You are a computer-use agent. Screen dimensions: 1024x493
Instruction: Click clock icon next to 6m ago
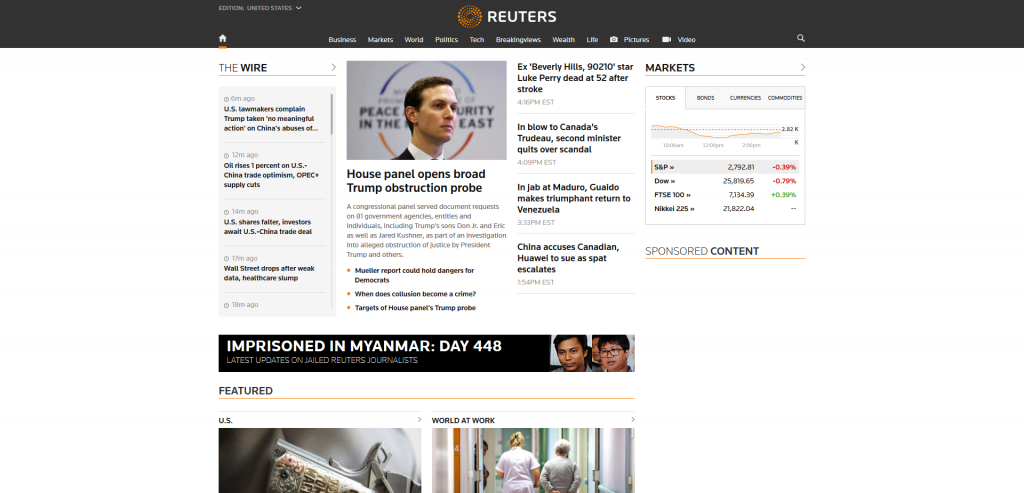pyautogui.click(x=227, y=99)
